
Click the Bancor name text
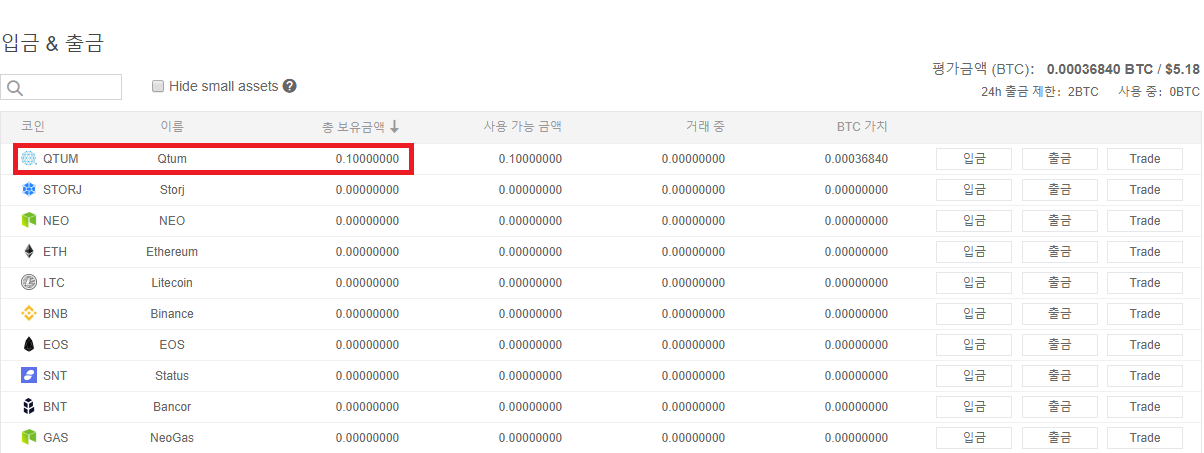[x=172, y=407]
